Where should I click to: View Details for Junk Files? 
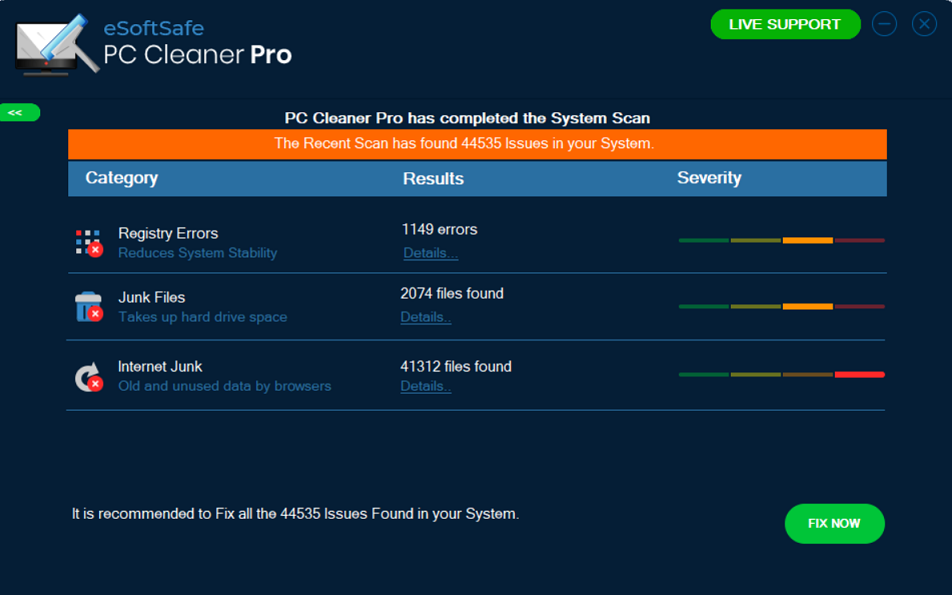(426, 317)
